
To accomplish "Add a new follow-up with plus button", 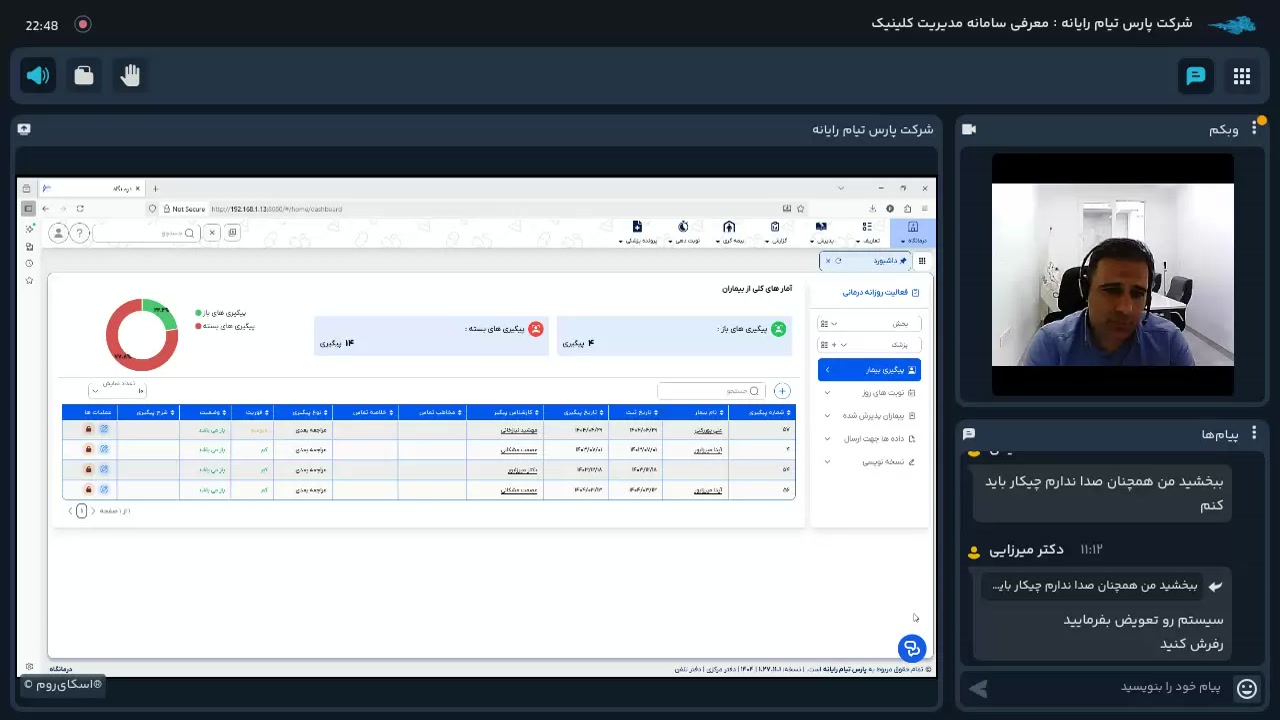I will 782,391.
